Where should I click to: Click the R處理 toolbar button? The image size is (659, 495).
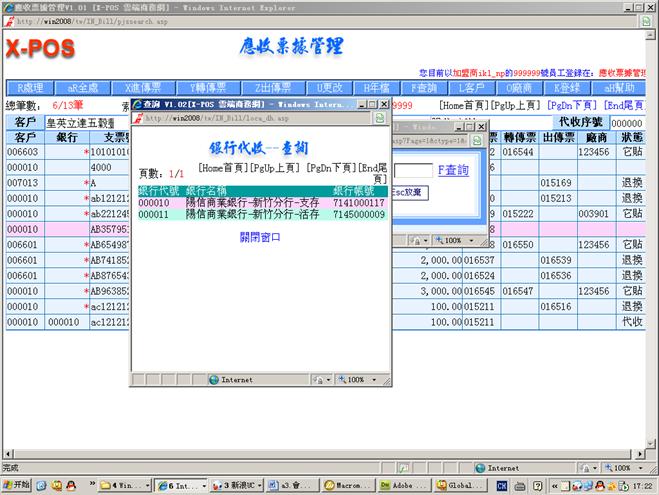click(33, 88)
